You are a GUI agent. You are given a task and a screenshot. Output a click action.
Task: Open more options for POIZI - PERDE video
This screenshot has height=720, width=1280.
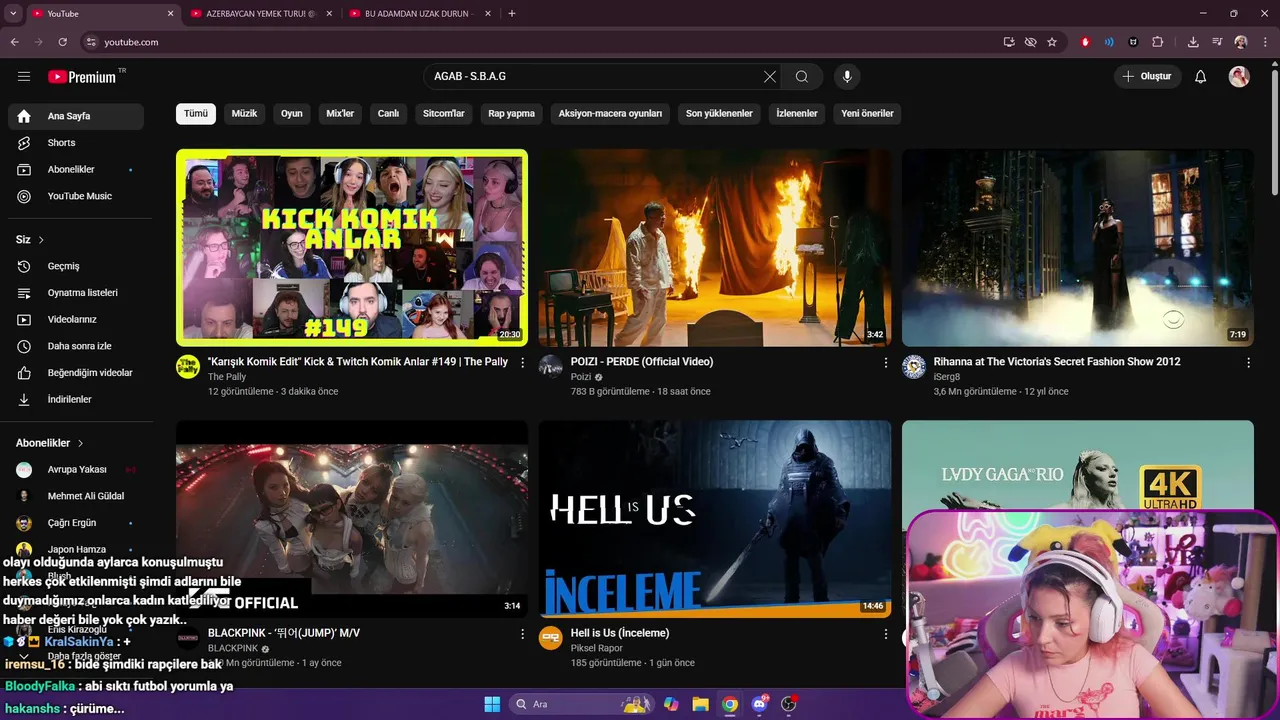pyautogui.click(x=885, y=363)
